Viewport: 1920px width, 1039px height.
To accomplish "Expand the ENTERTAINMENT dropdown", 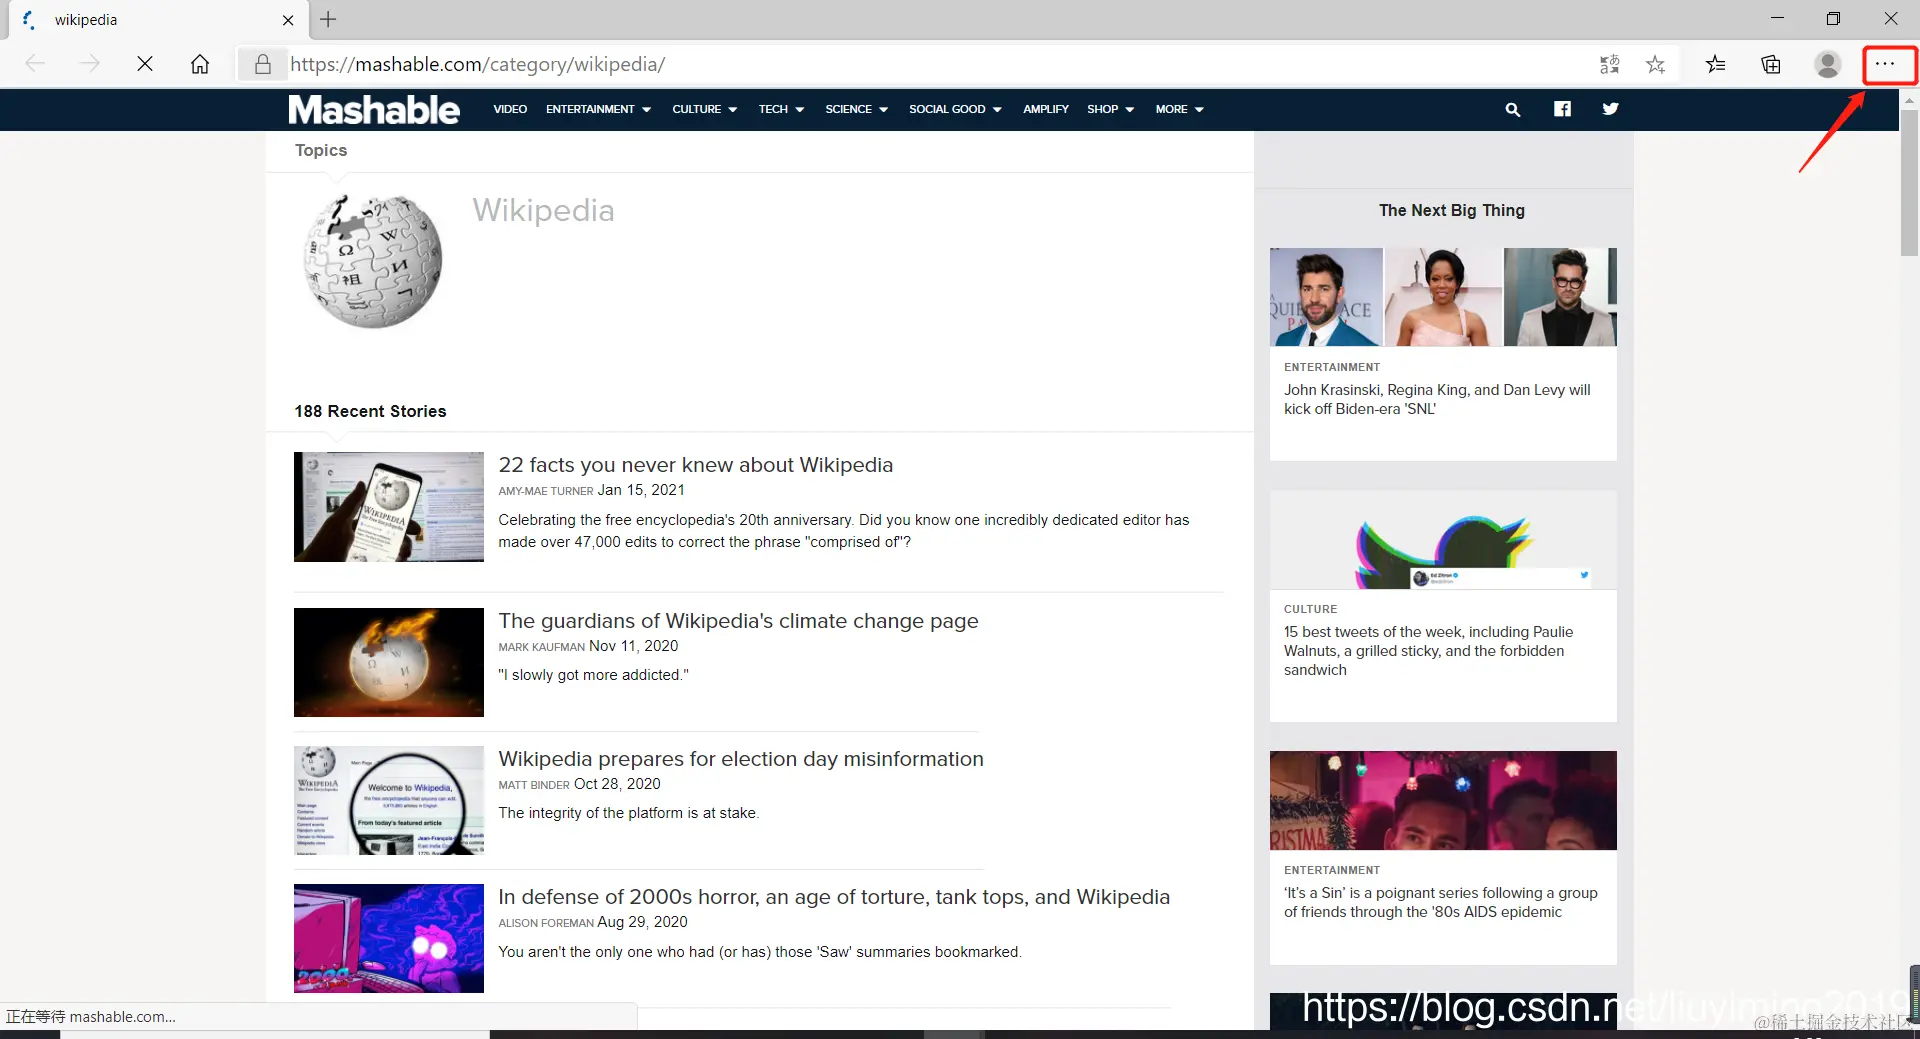I will tap(598, 109).
